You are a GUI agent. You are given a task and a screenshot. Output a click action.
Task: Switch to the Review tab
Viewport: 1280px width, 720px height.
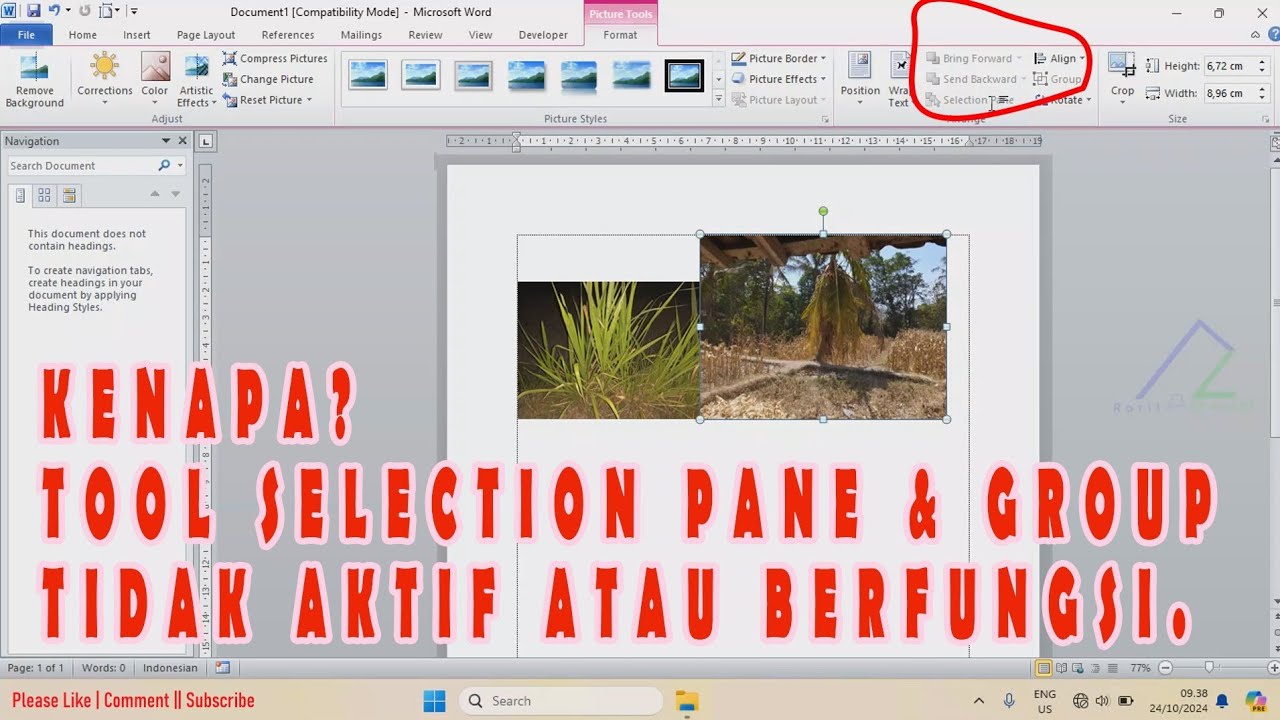point(425,35)
